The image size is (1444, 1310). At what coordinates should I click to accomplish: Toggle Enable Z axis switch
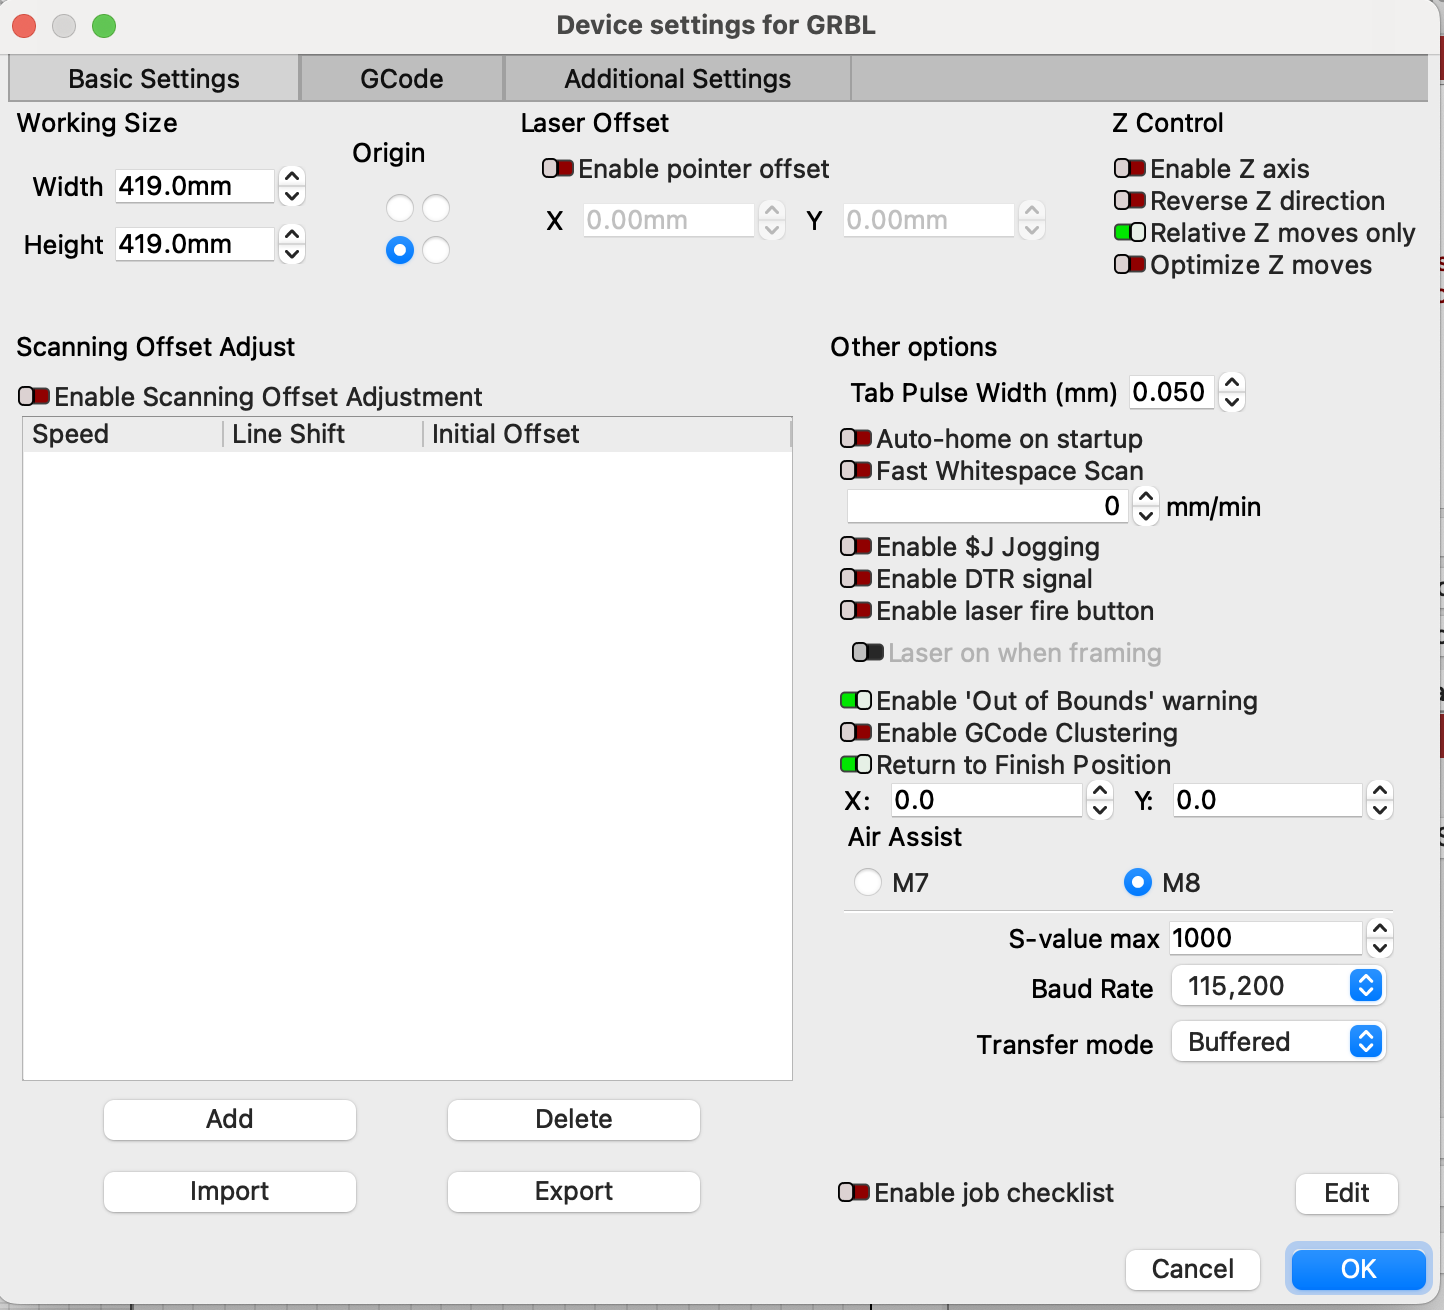1130,169
